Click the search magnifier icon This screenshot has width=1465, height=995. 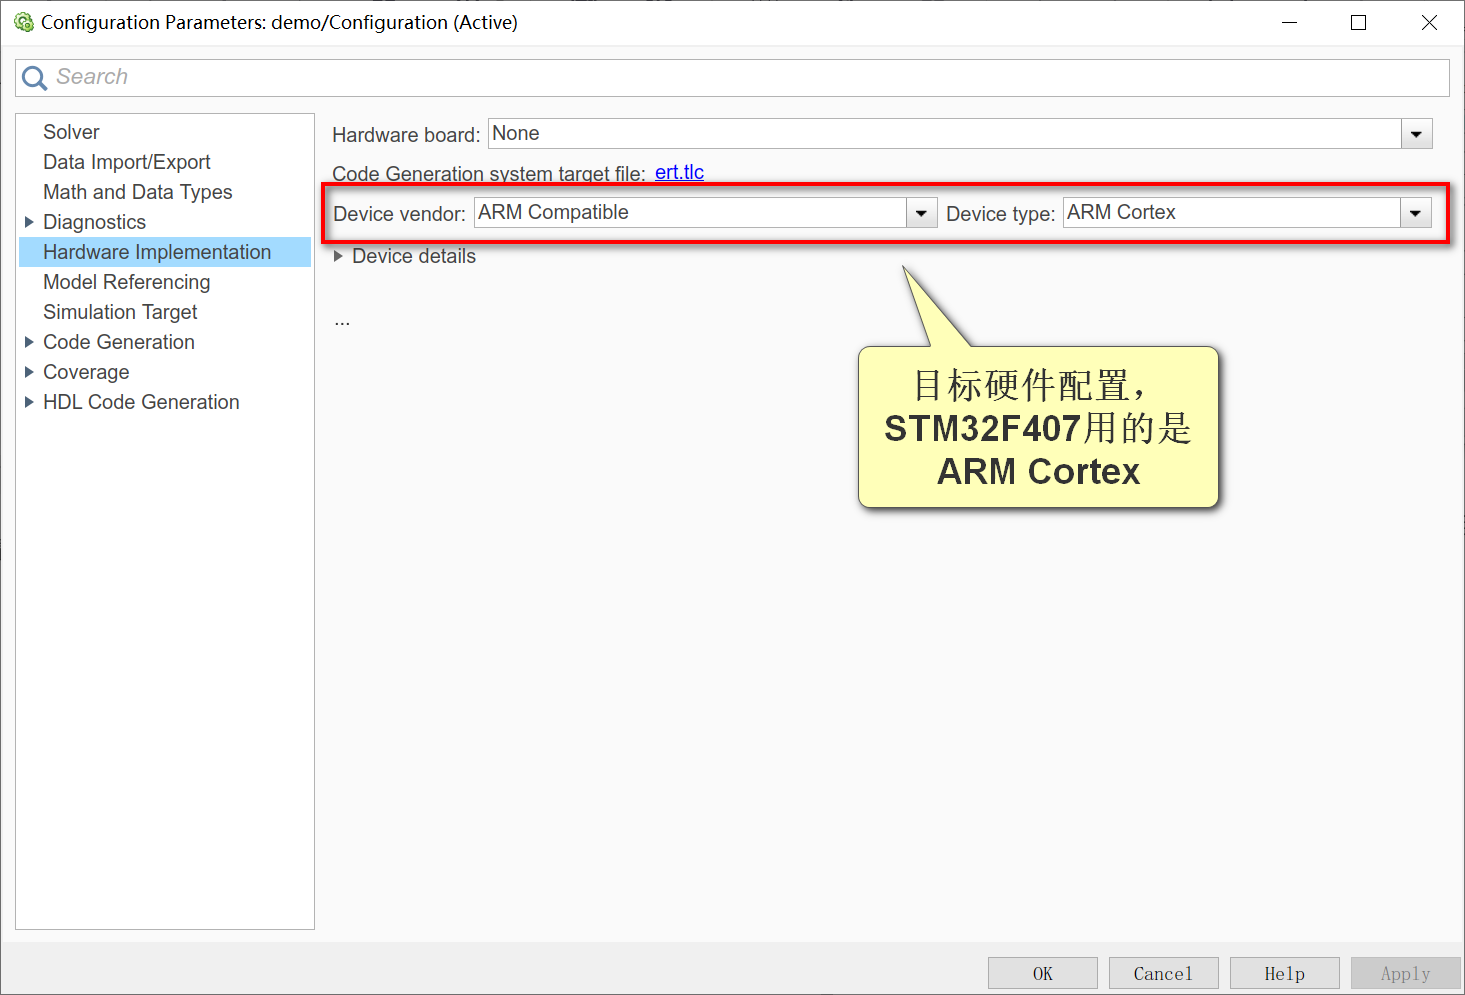coord(34,78)
